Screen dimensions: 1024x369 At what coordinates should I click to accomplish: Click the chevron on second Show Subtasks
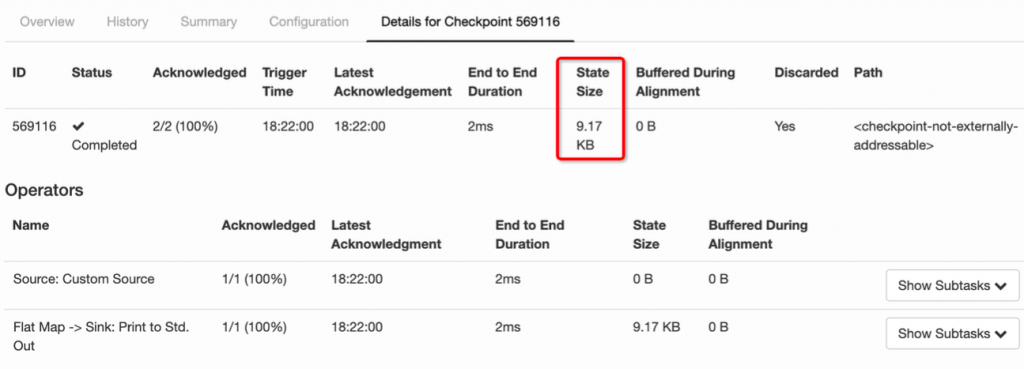[1000, 334]
